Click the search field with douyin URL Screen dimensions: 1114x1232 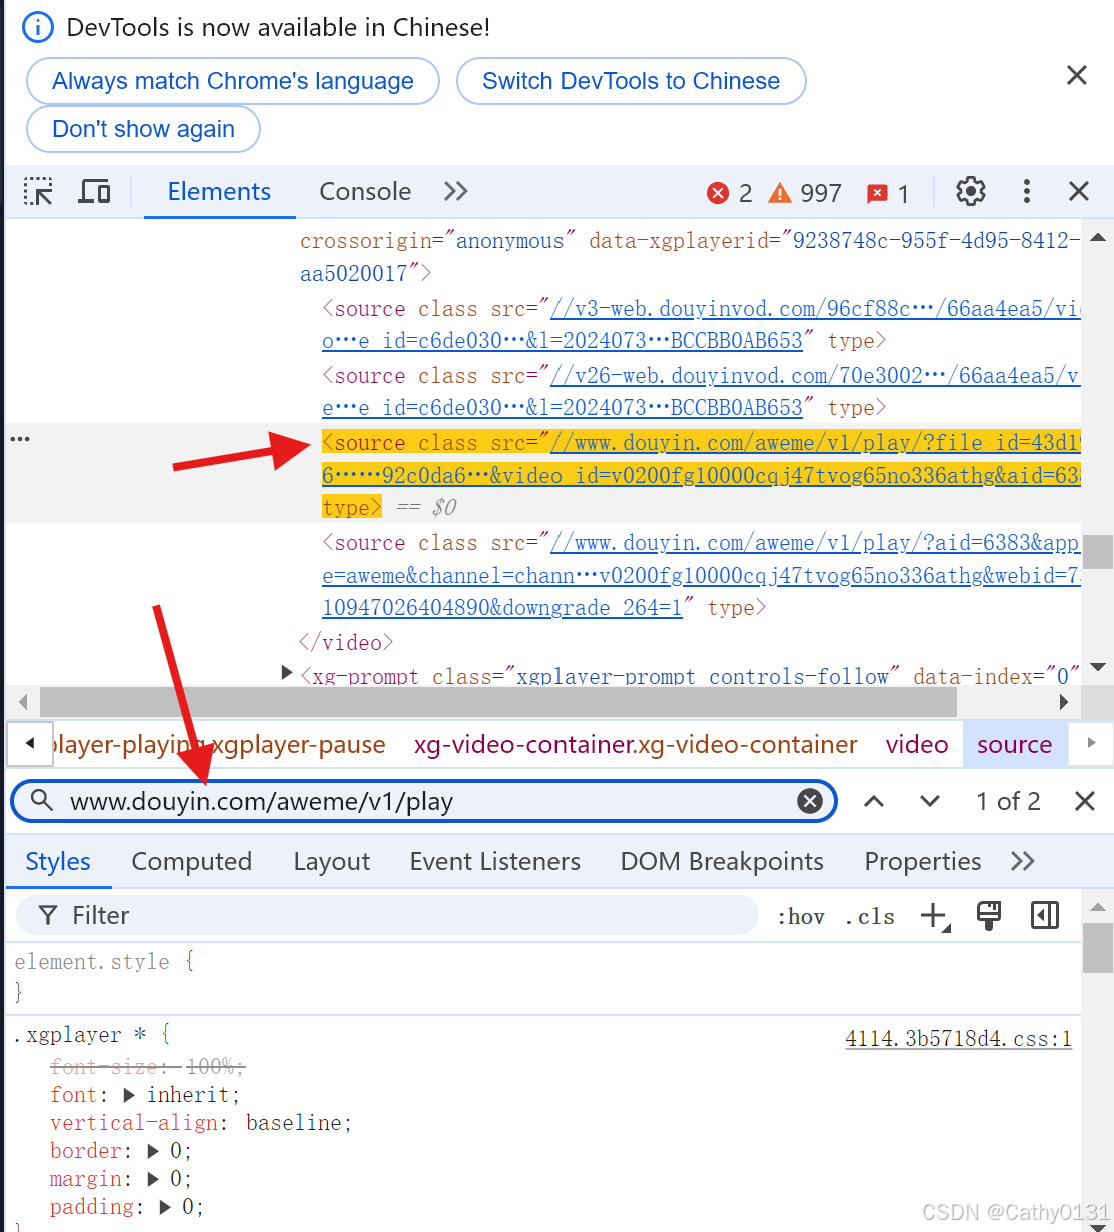(422, 801)
